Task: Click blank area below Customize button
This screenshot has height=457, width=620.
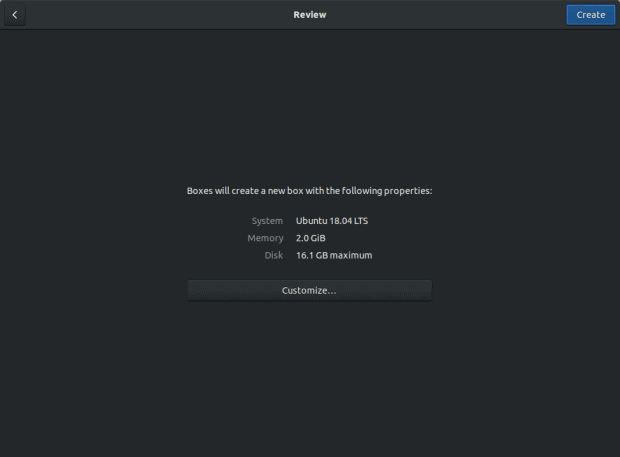Action: pyautogui.click(x=309, y=380)
